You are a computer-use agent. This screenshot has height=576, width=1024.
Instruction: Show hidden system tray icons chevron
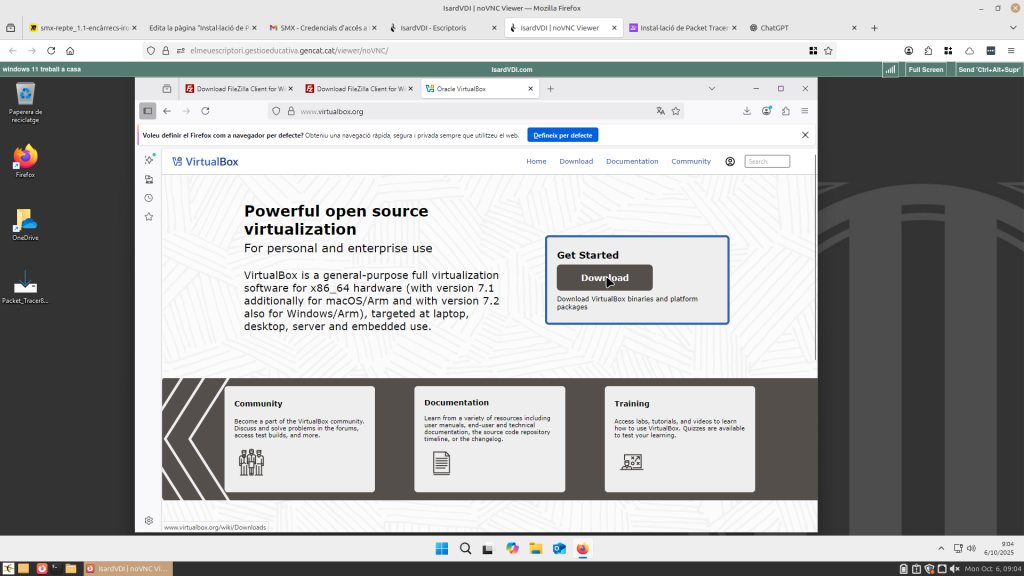pyautogui.click(x=940, y=548)
